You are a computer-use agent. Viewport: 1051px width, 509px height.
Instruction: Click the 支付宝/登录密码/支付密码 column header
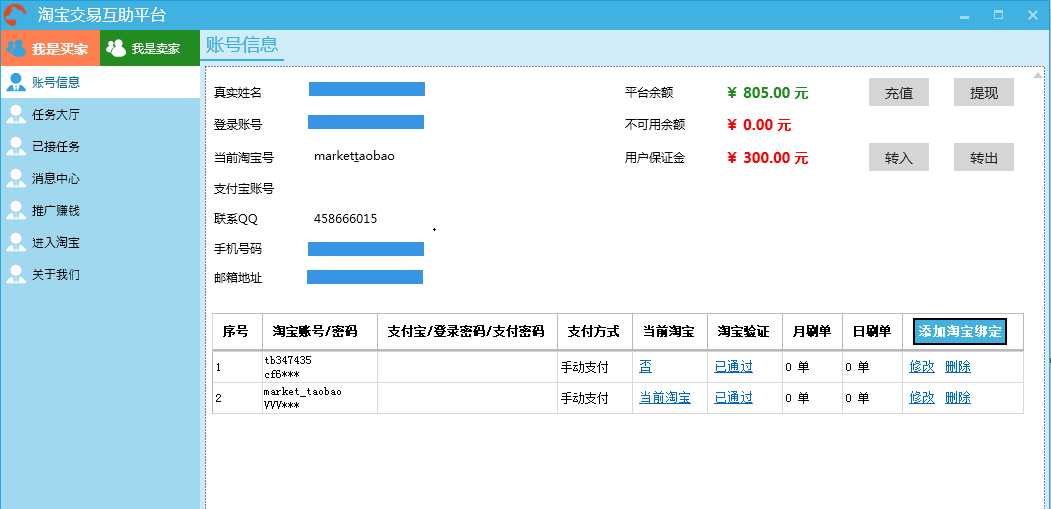[467, 331]
